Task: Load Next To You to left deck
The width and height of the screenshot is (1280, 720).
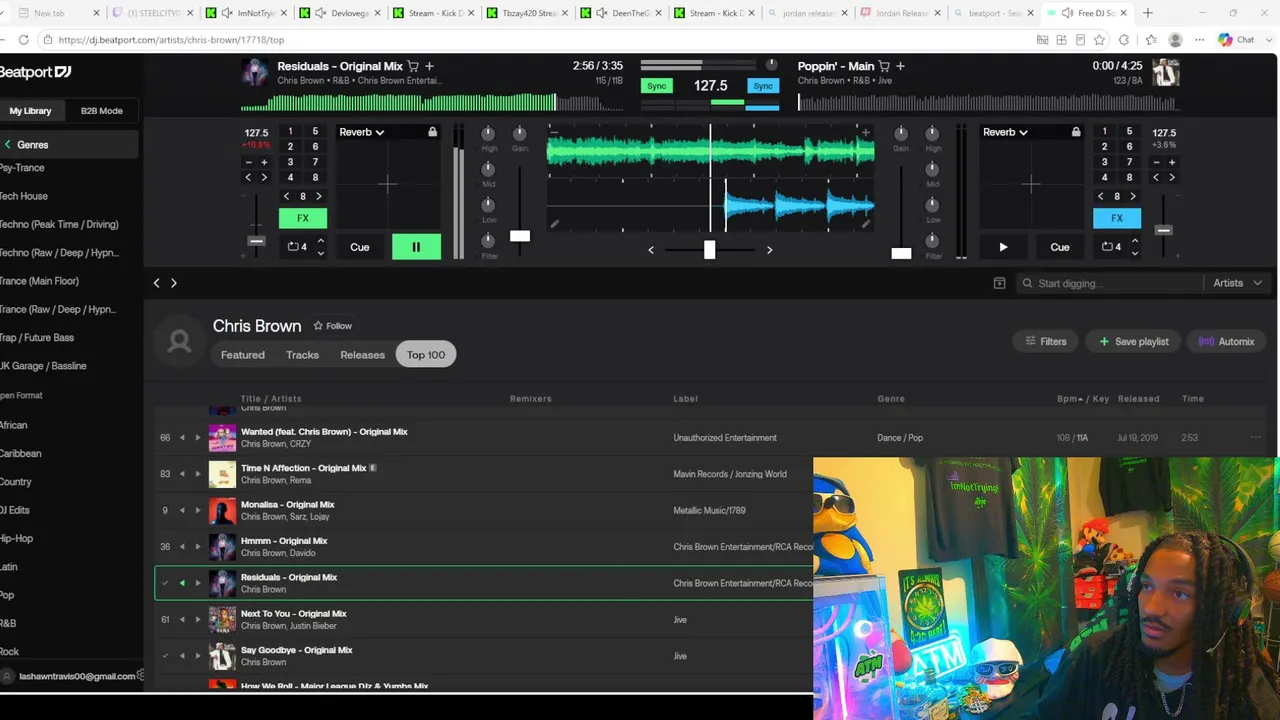Action: click(x=182, y=620)
